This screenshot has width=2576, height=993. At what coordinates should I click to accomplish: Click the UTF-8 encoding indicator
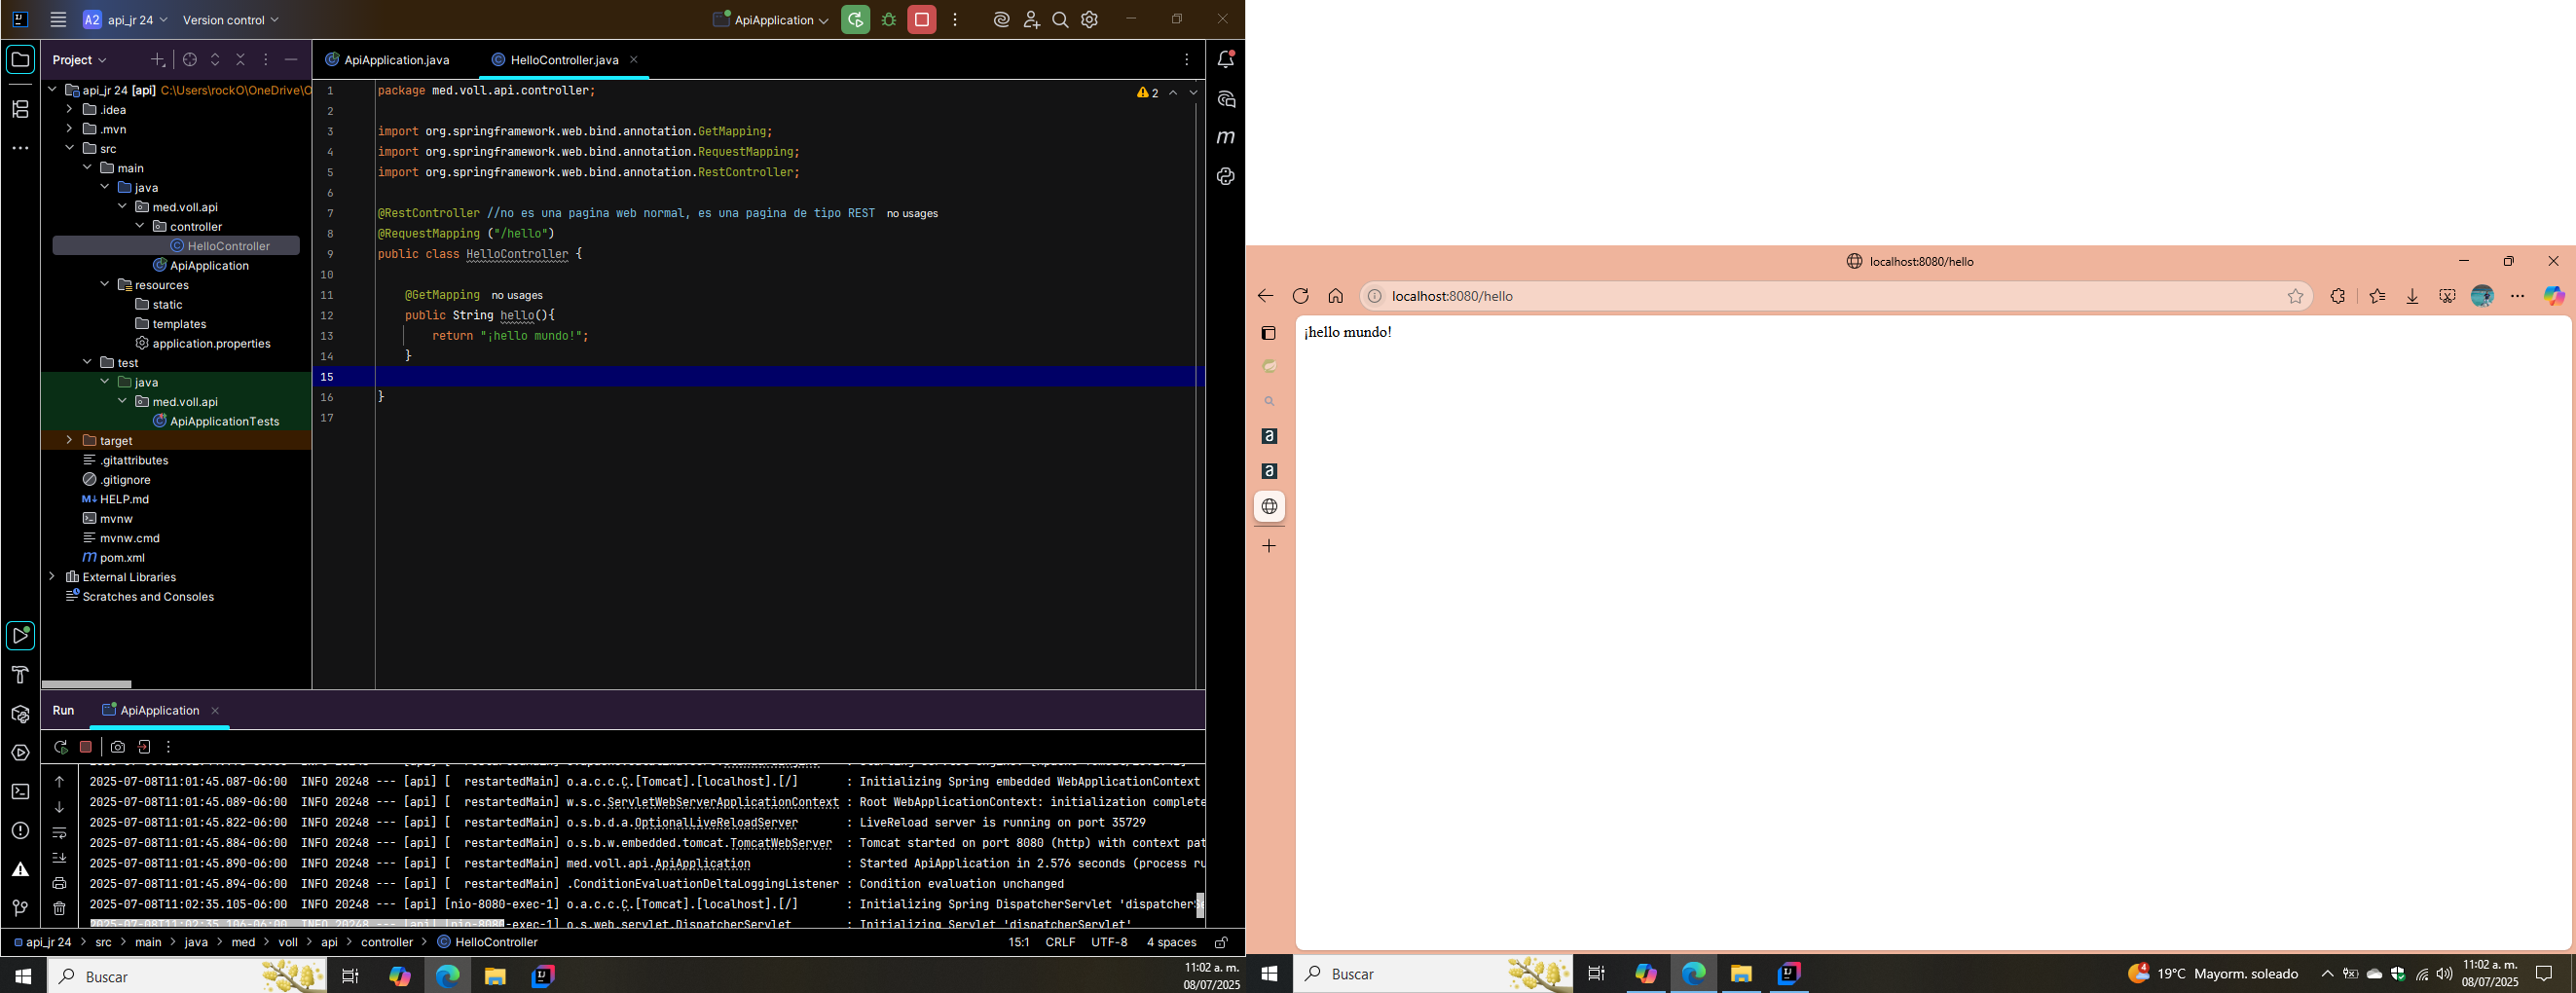(1109, 942)
